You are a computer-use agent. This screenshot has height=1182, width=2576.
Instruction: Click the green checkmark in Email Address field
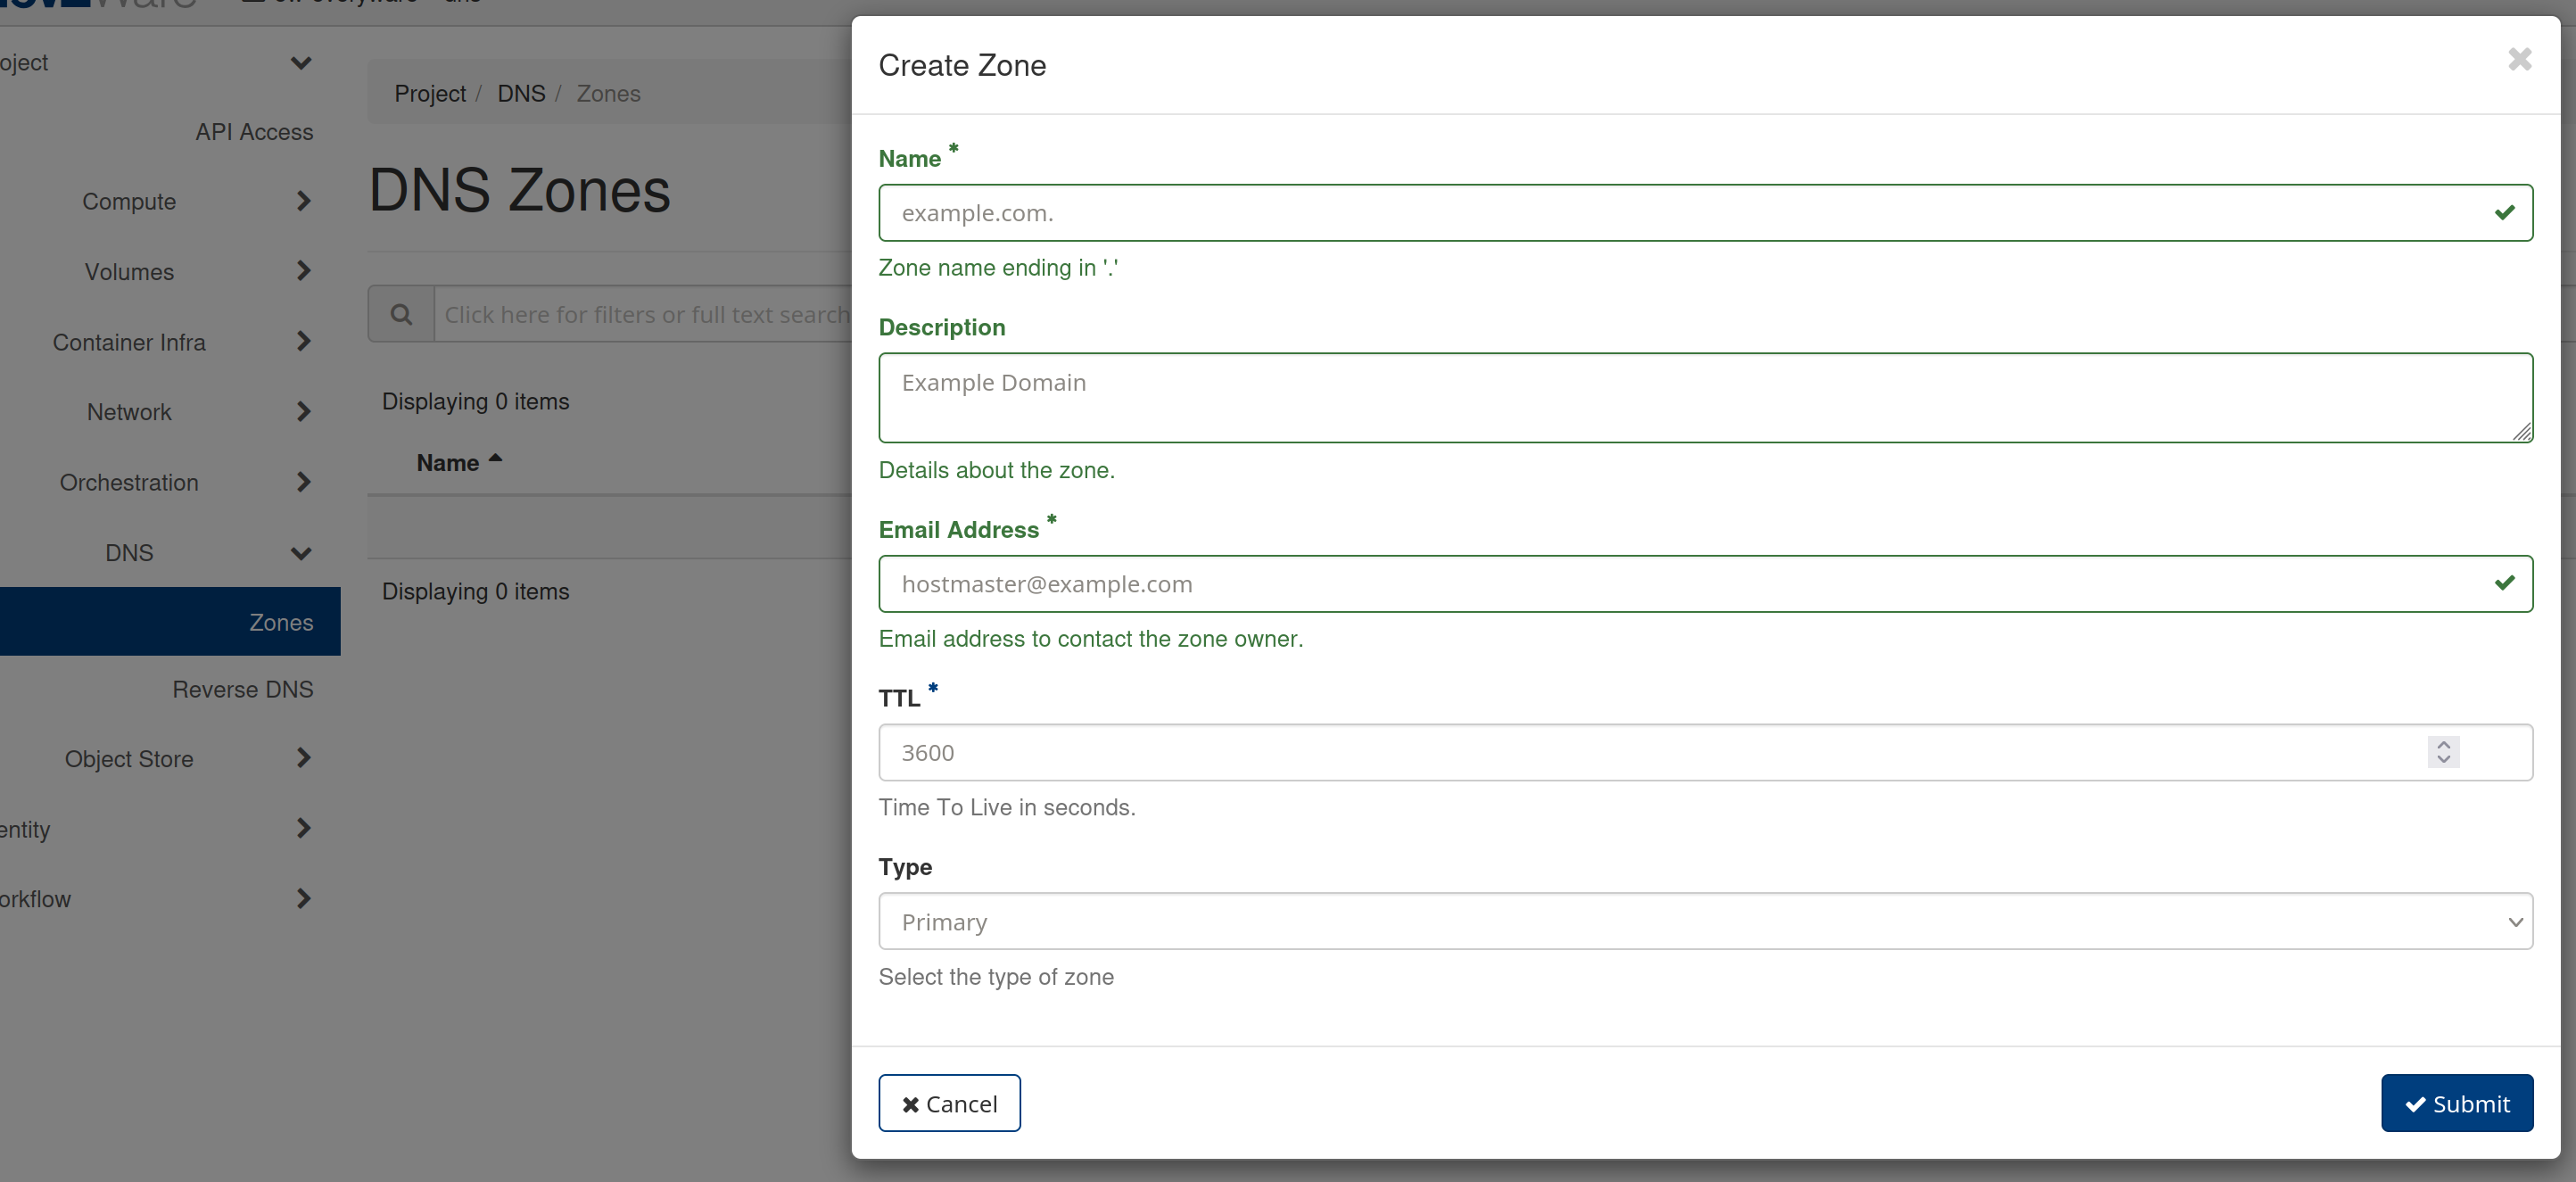(2505, 584)
